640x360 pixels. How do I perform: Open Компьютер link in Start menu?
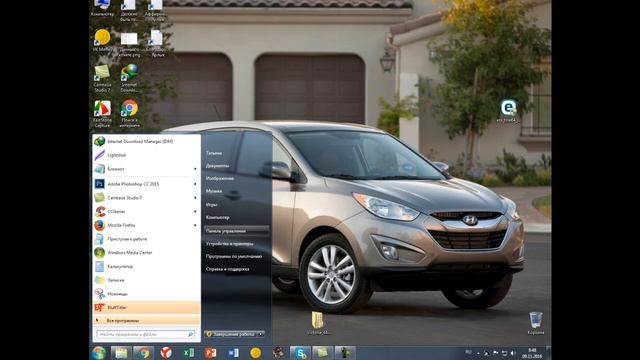[218, 218]
